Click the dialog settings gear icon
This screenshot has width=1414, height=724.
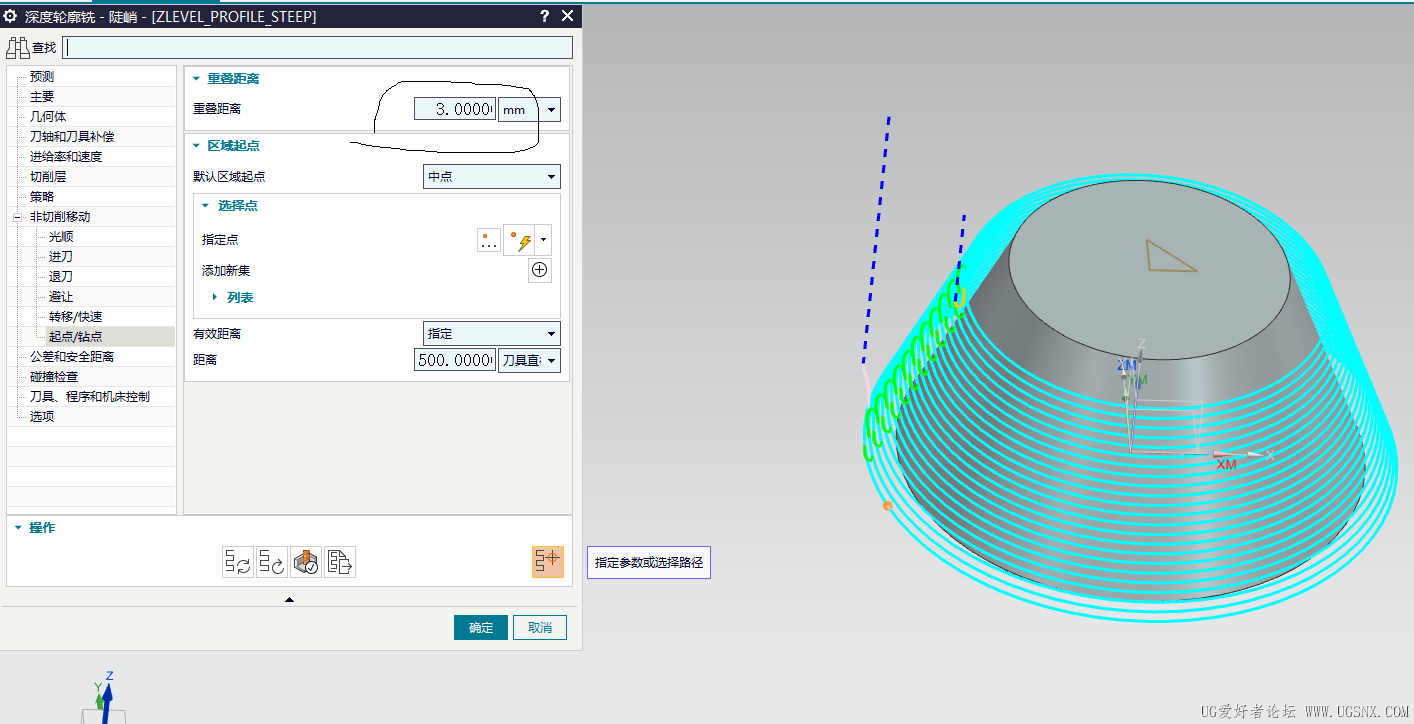(12, 16)
